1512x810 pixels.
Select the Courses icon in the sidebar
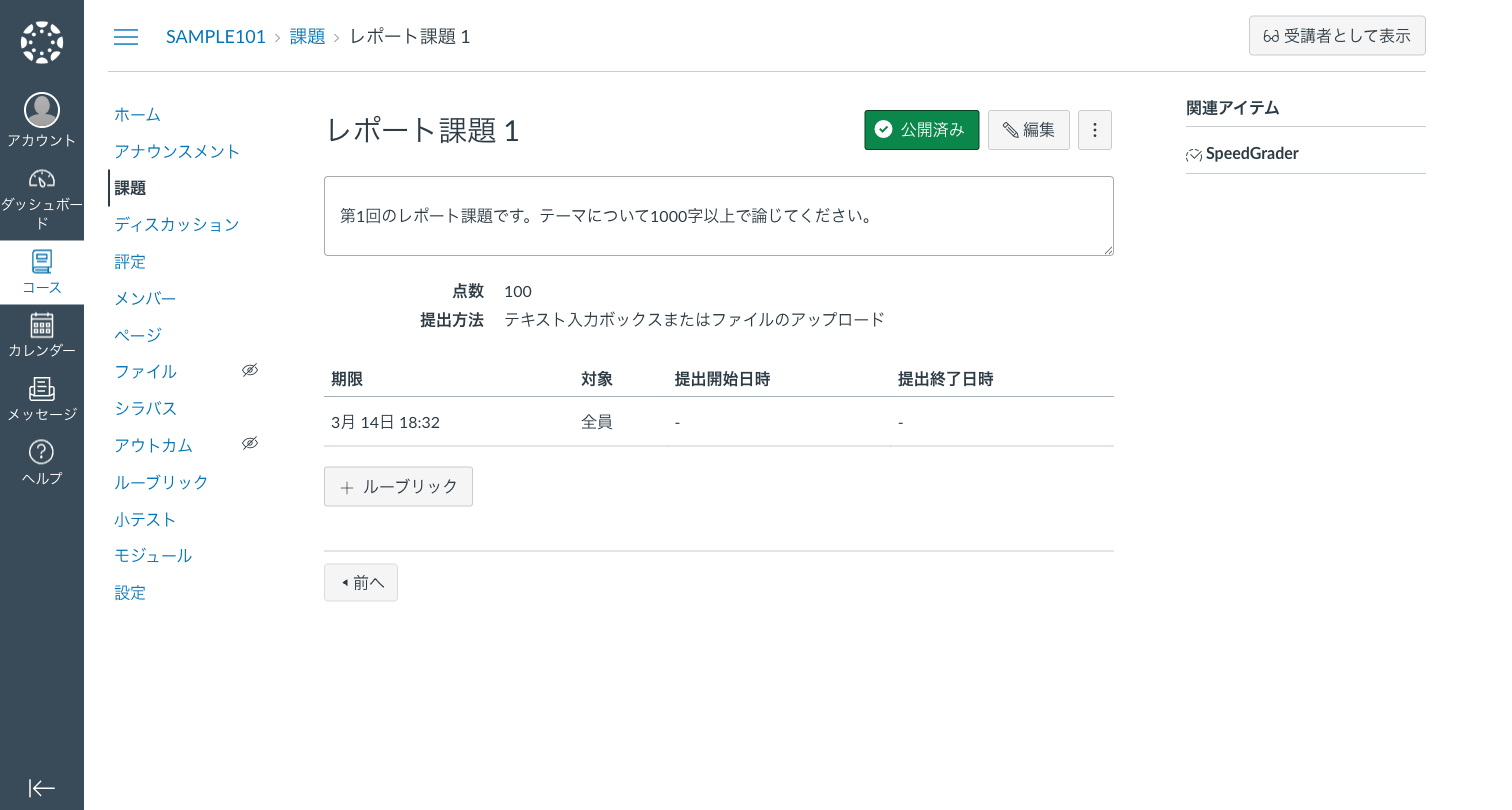[41, 262]
